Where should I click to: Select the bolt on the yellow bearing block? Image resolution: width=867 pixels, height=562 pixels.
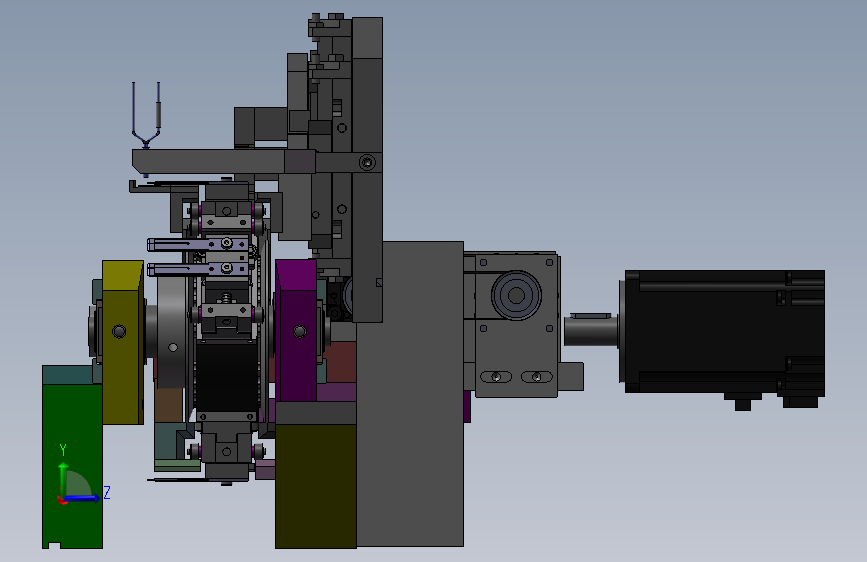119,331
